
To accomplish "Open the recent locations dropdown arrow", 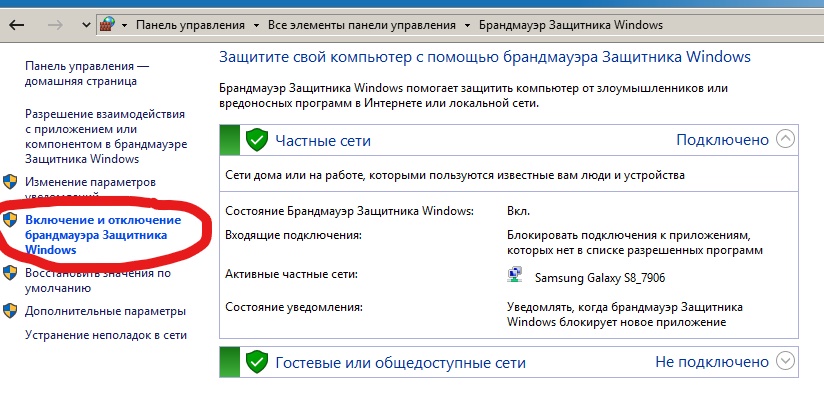I will [x=87, y=25].
